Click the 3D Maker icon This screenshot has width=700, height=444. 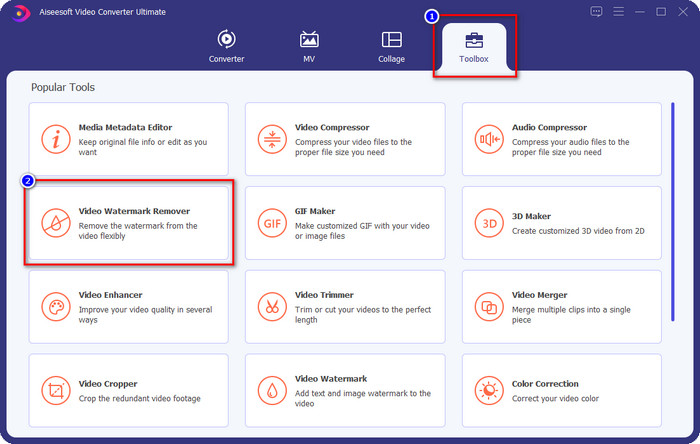click(x=488, y=222)
